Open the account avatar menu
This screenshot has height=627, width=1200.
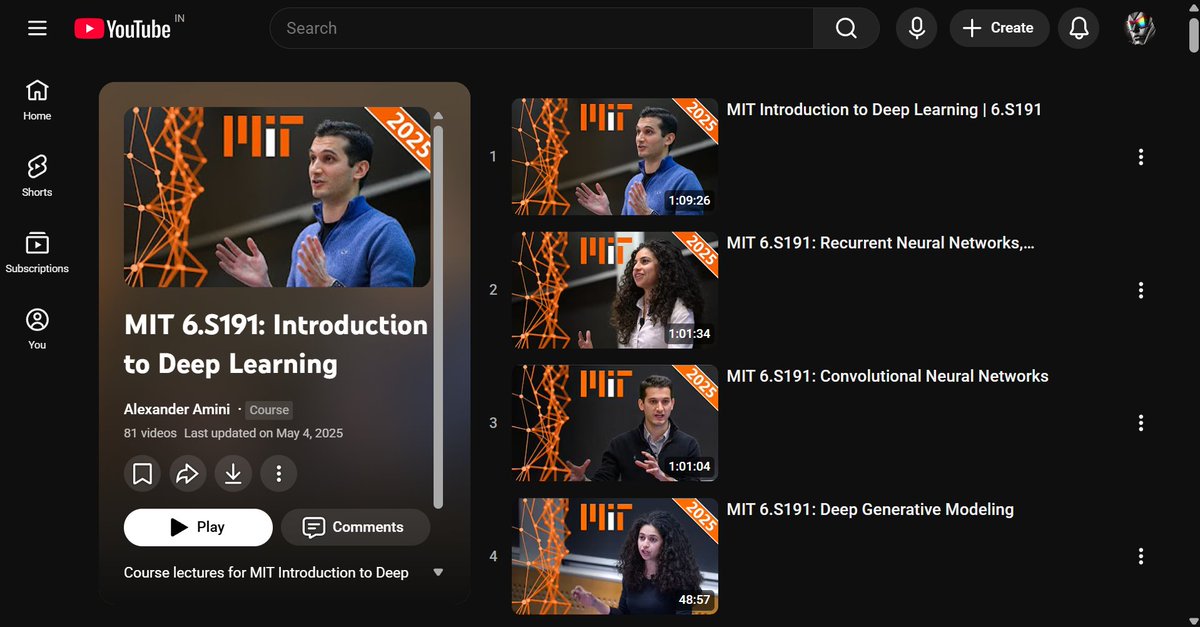pos(1140,28)
